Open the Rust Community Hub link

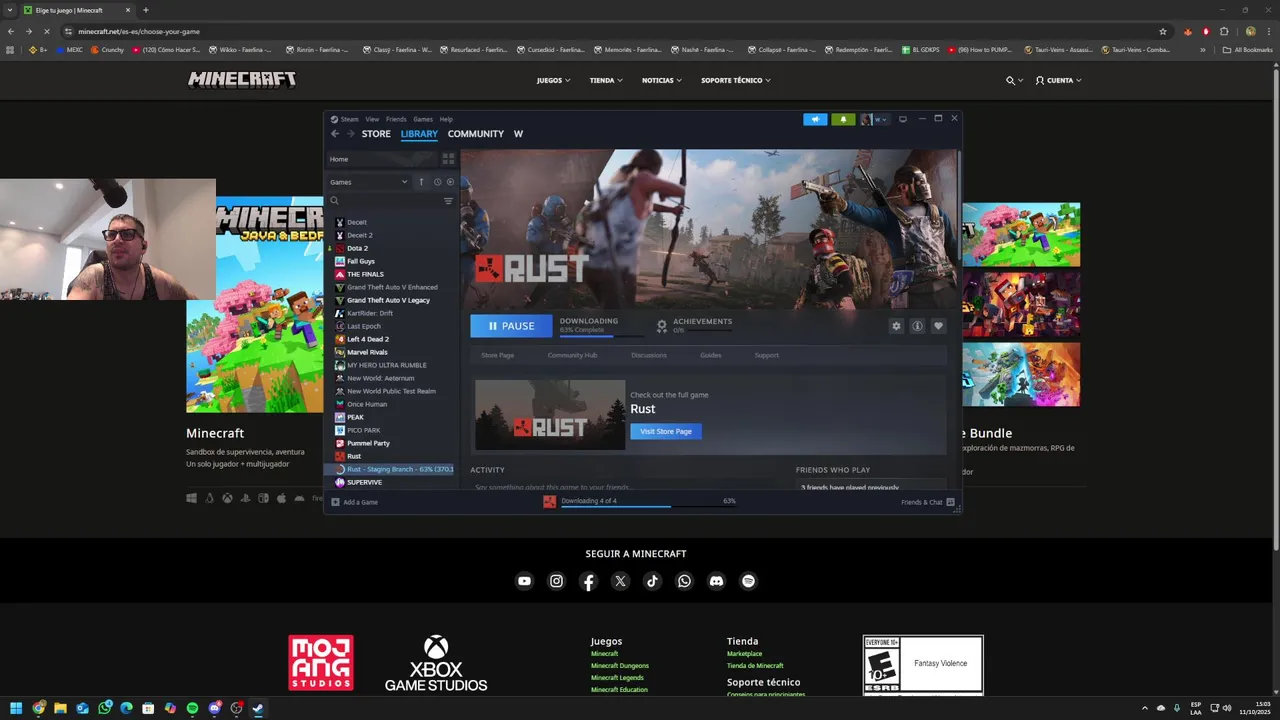click(x=572, y=355)
